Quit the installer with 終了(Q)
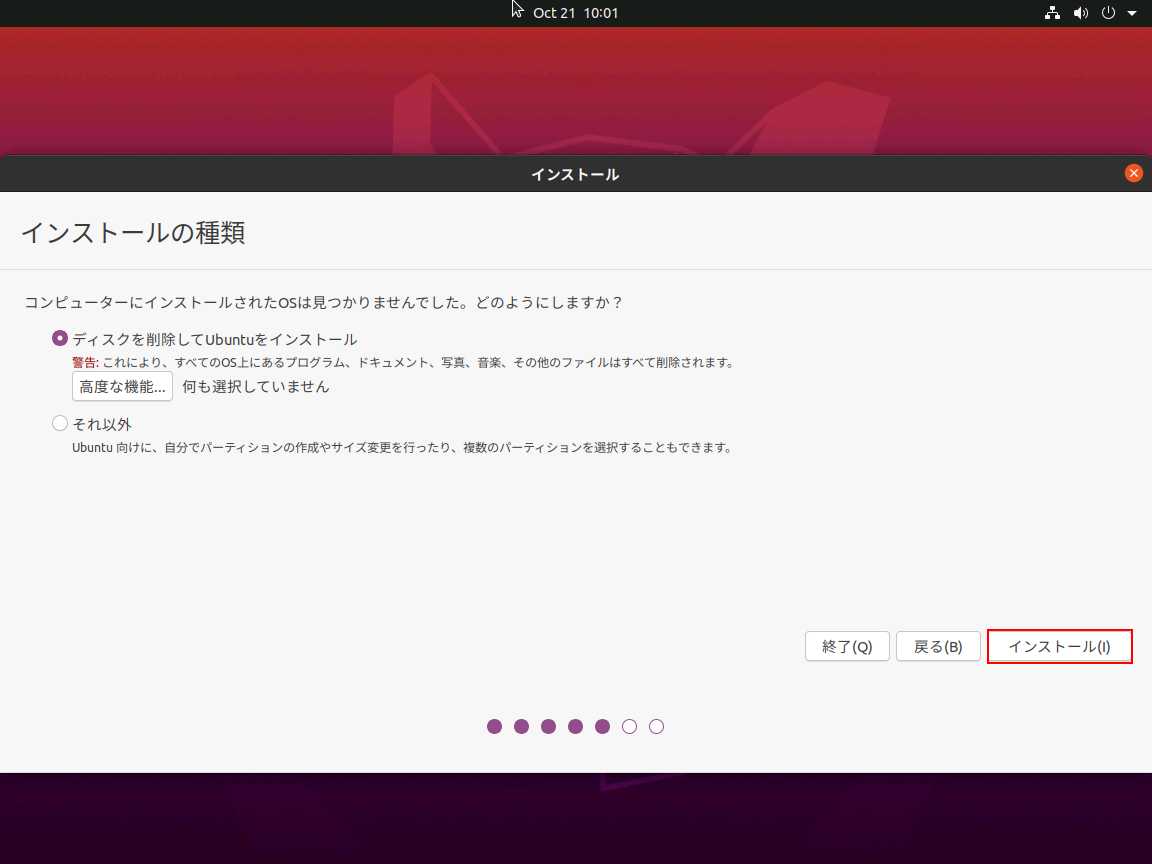The height and width of the screenshot is (864, 1152). [x=847, y=647]
